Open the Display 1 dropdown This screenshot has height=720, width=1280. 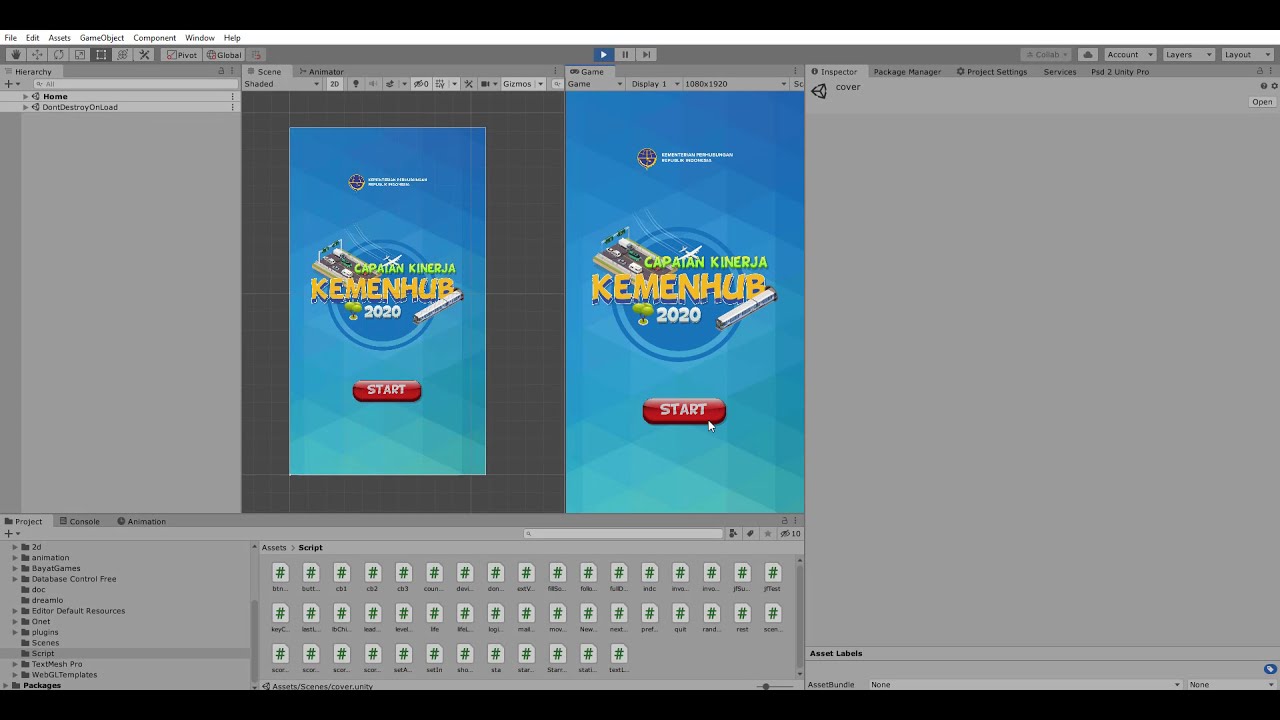[655, 84]
